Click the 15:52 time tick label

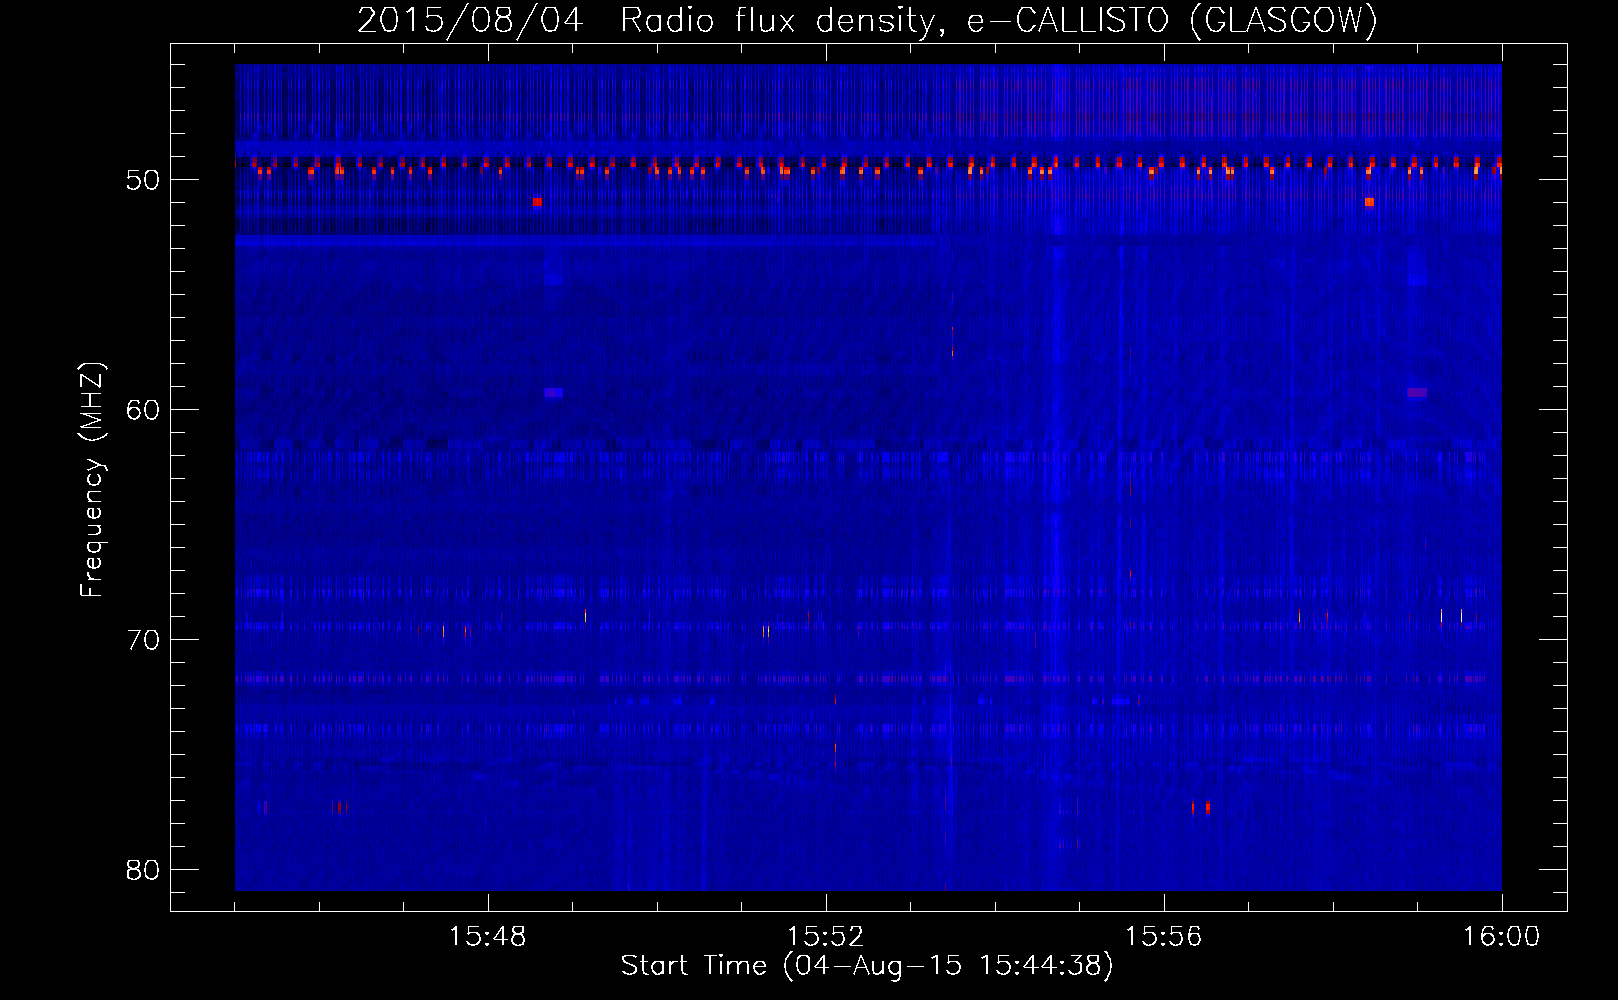826,937
